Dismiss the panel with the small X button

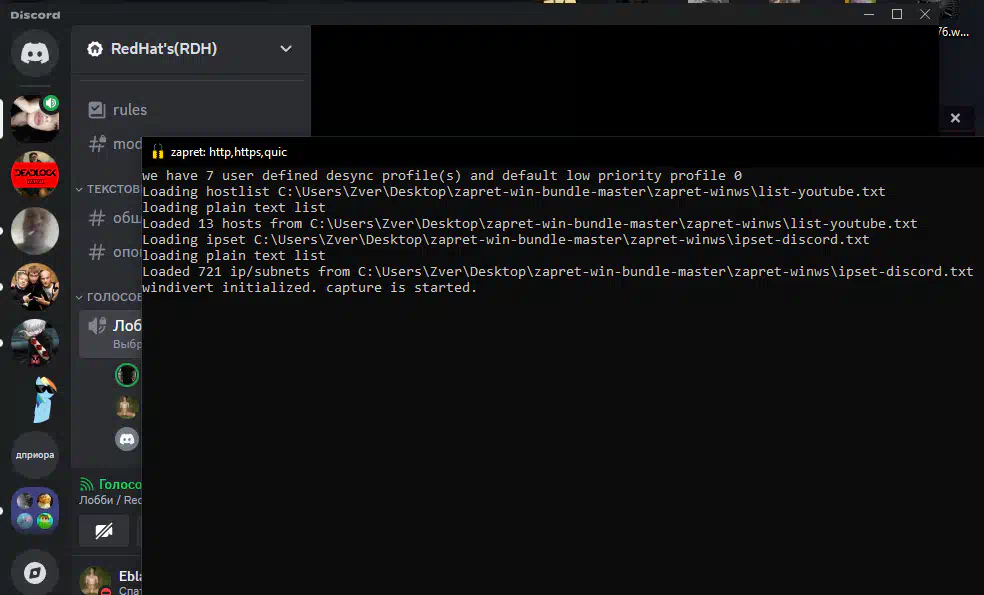(955, 118)
